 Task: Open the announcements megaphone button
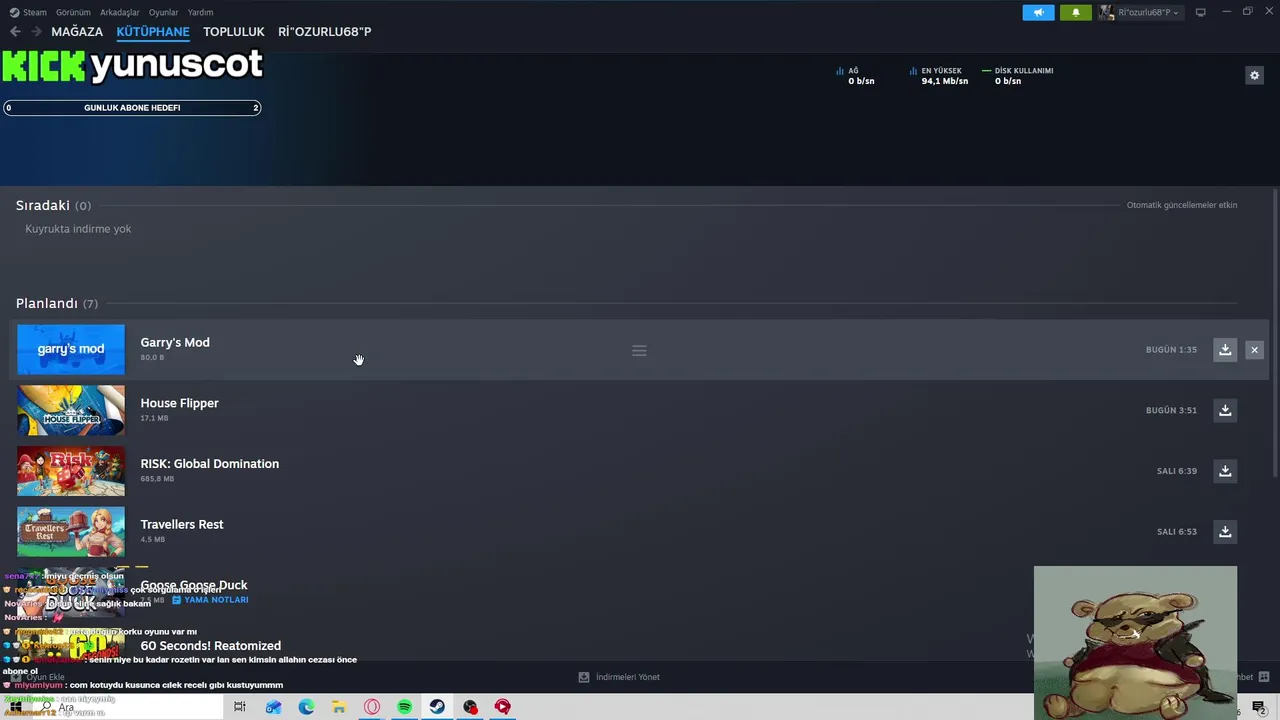pos(1038,12)
